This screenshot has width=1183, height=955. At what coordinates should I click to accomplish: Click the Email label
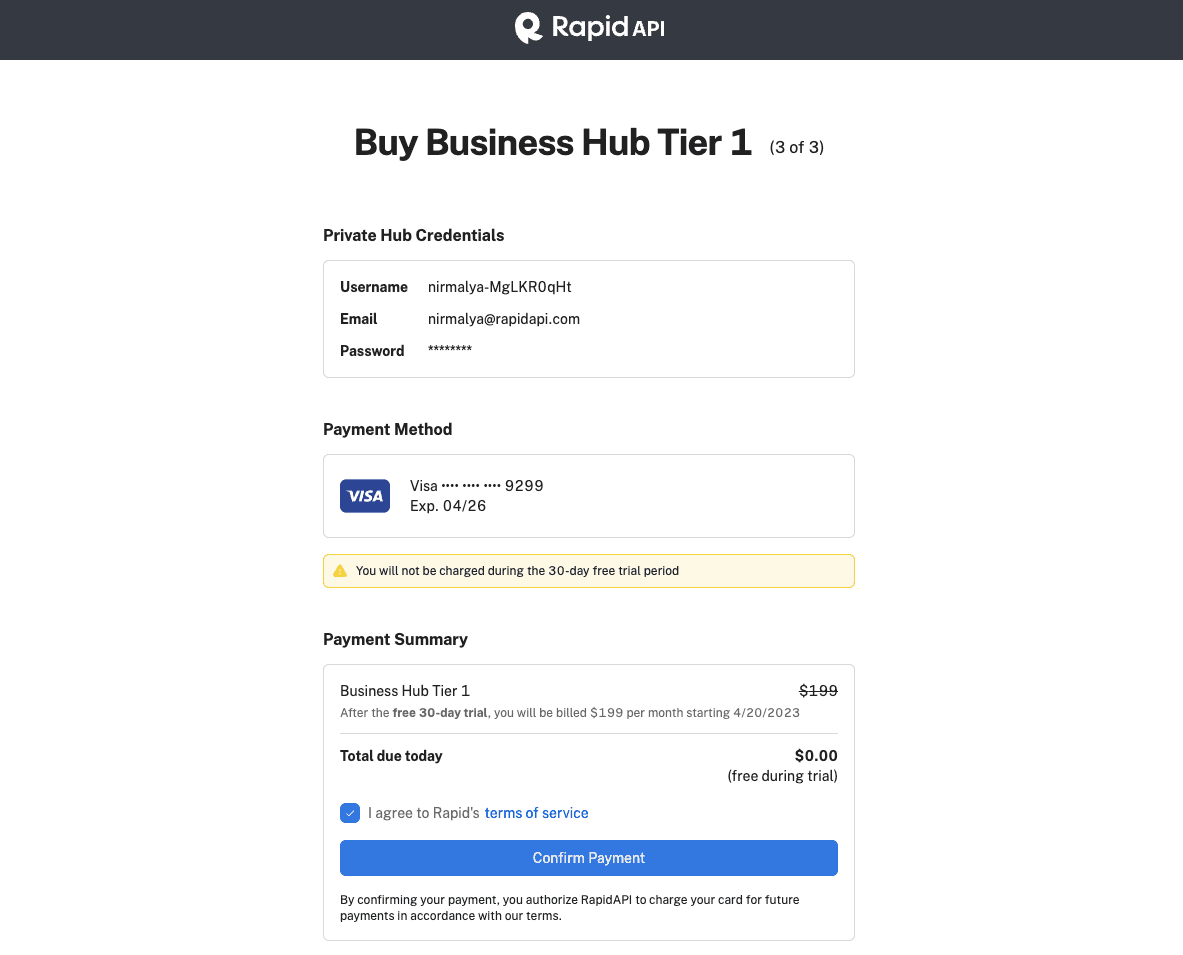pyautogui.click(x=358, y=319)
